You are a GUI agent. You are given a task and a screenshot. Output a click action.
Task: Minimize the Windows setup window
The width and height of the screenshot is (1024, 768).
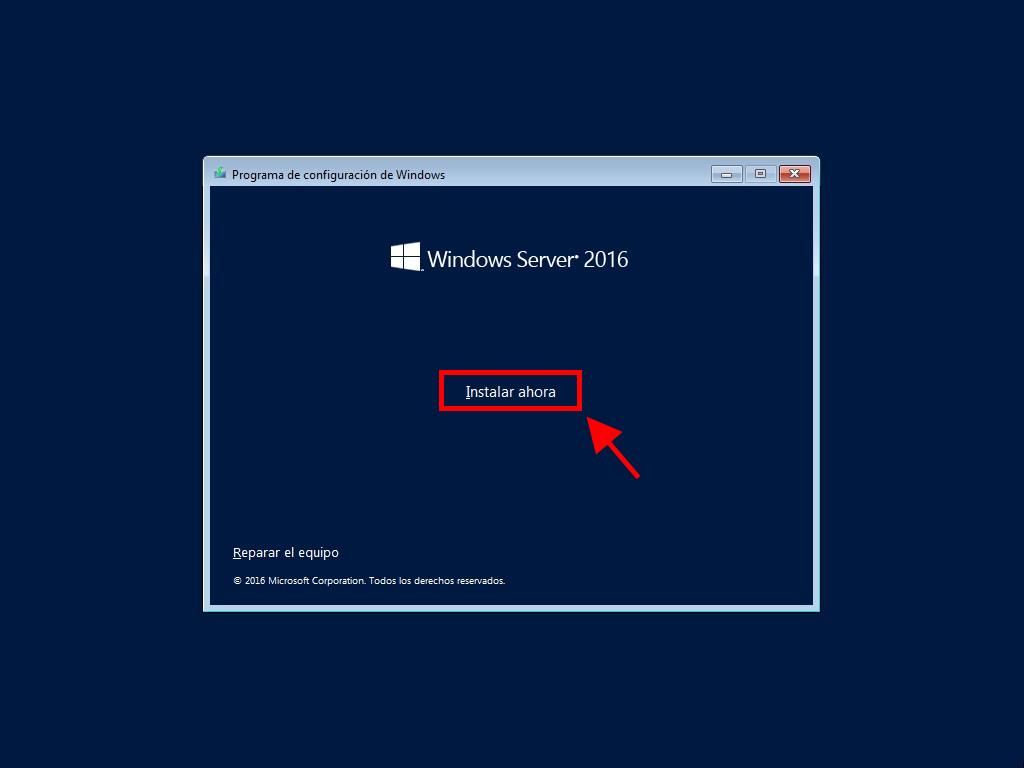726,174
